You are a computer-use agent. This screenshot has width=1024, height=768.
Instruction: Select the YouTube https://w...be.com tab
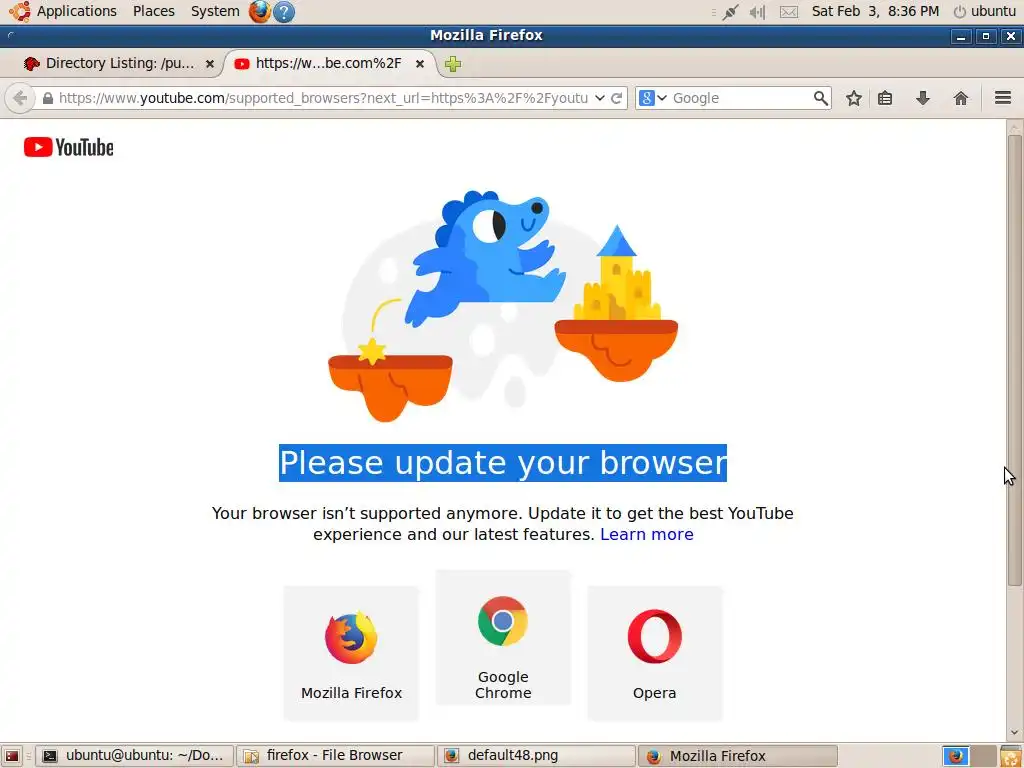pyautogui.click(x=328, y=63)
